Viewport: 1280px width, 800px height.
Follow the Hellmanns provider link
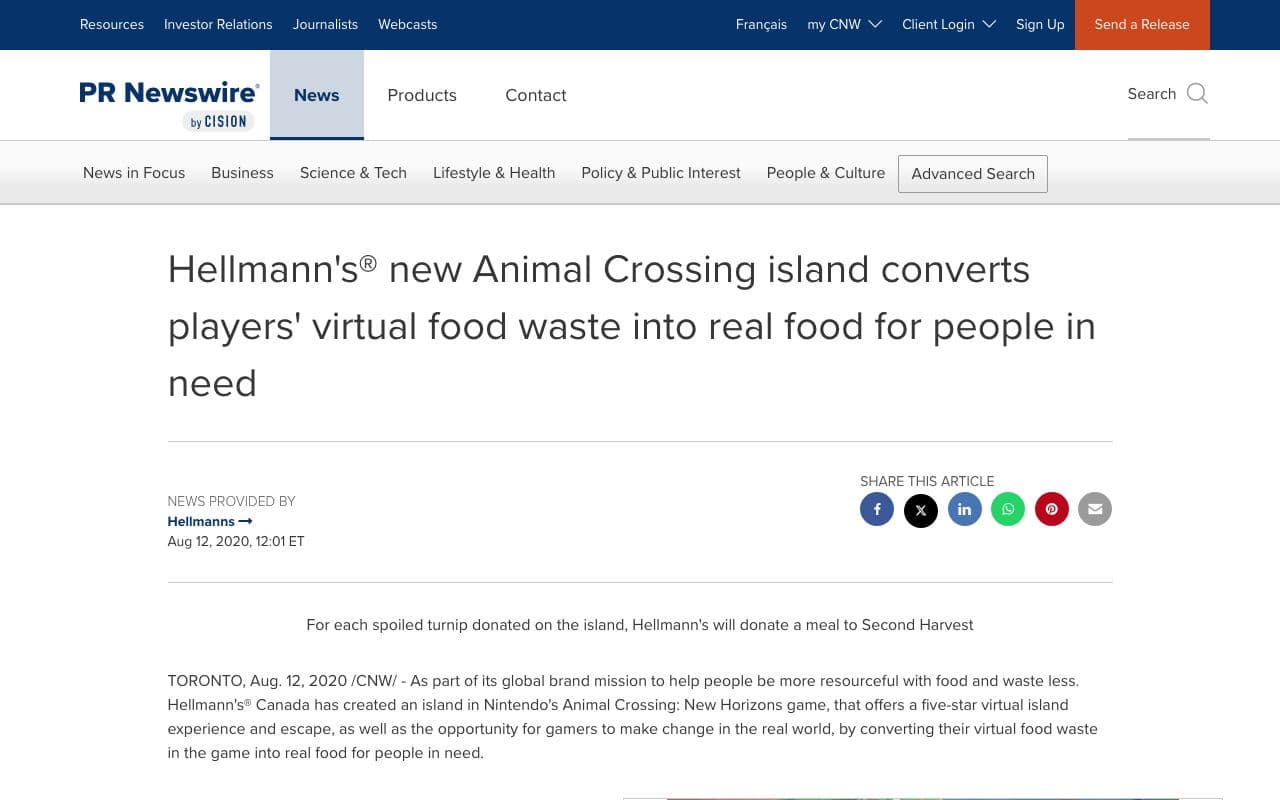210,521
